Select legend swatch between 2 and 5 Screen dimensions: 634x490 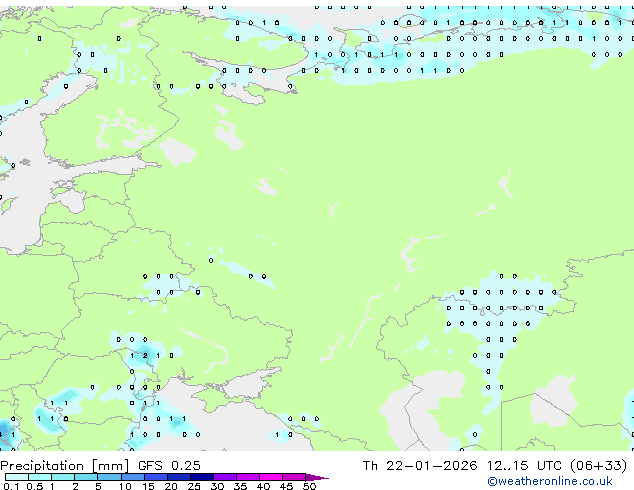pos(86,477)
